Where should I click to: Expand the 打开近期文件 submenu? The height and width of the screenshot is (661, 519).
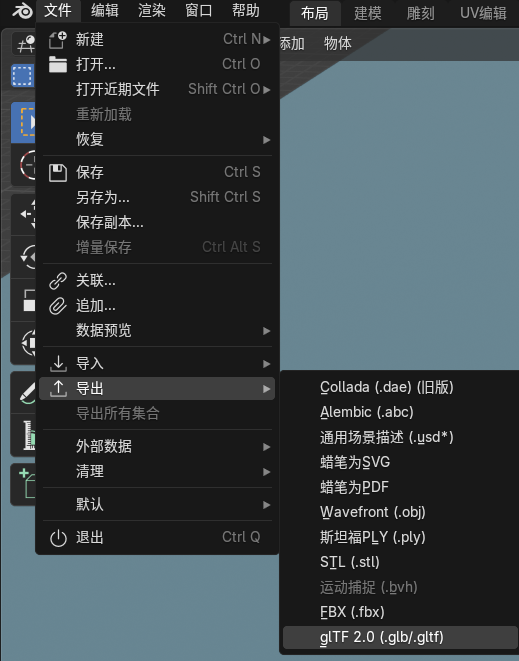(157, 89)
